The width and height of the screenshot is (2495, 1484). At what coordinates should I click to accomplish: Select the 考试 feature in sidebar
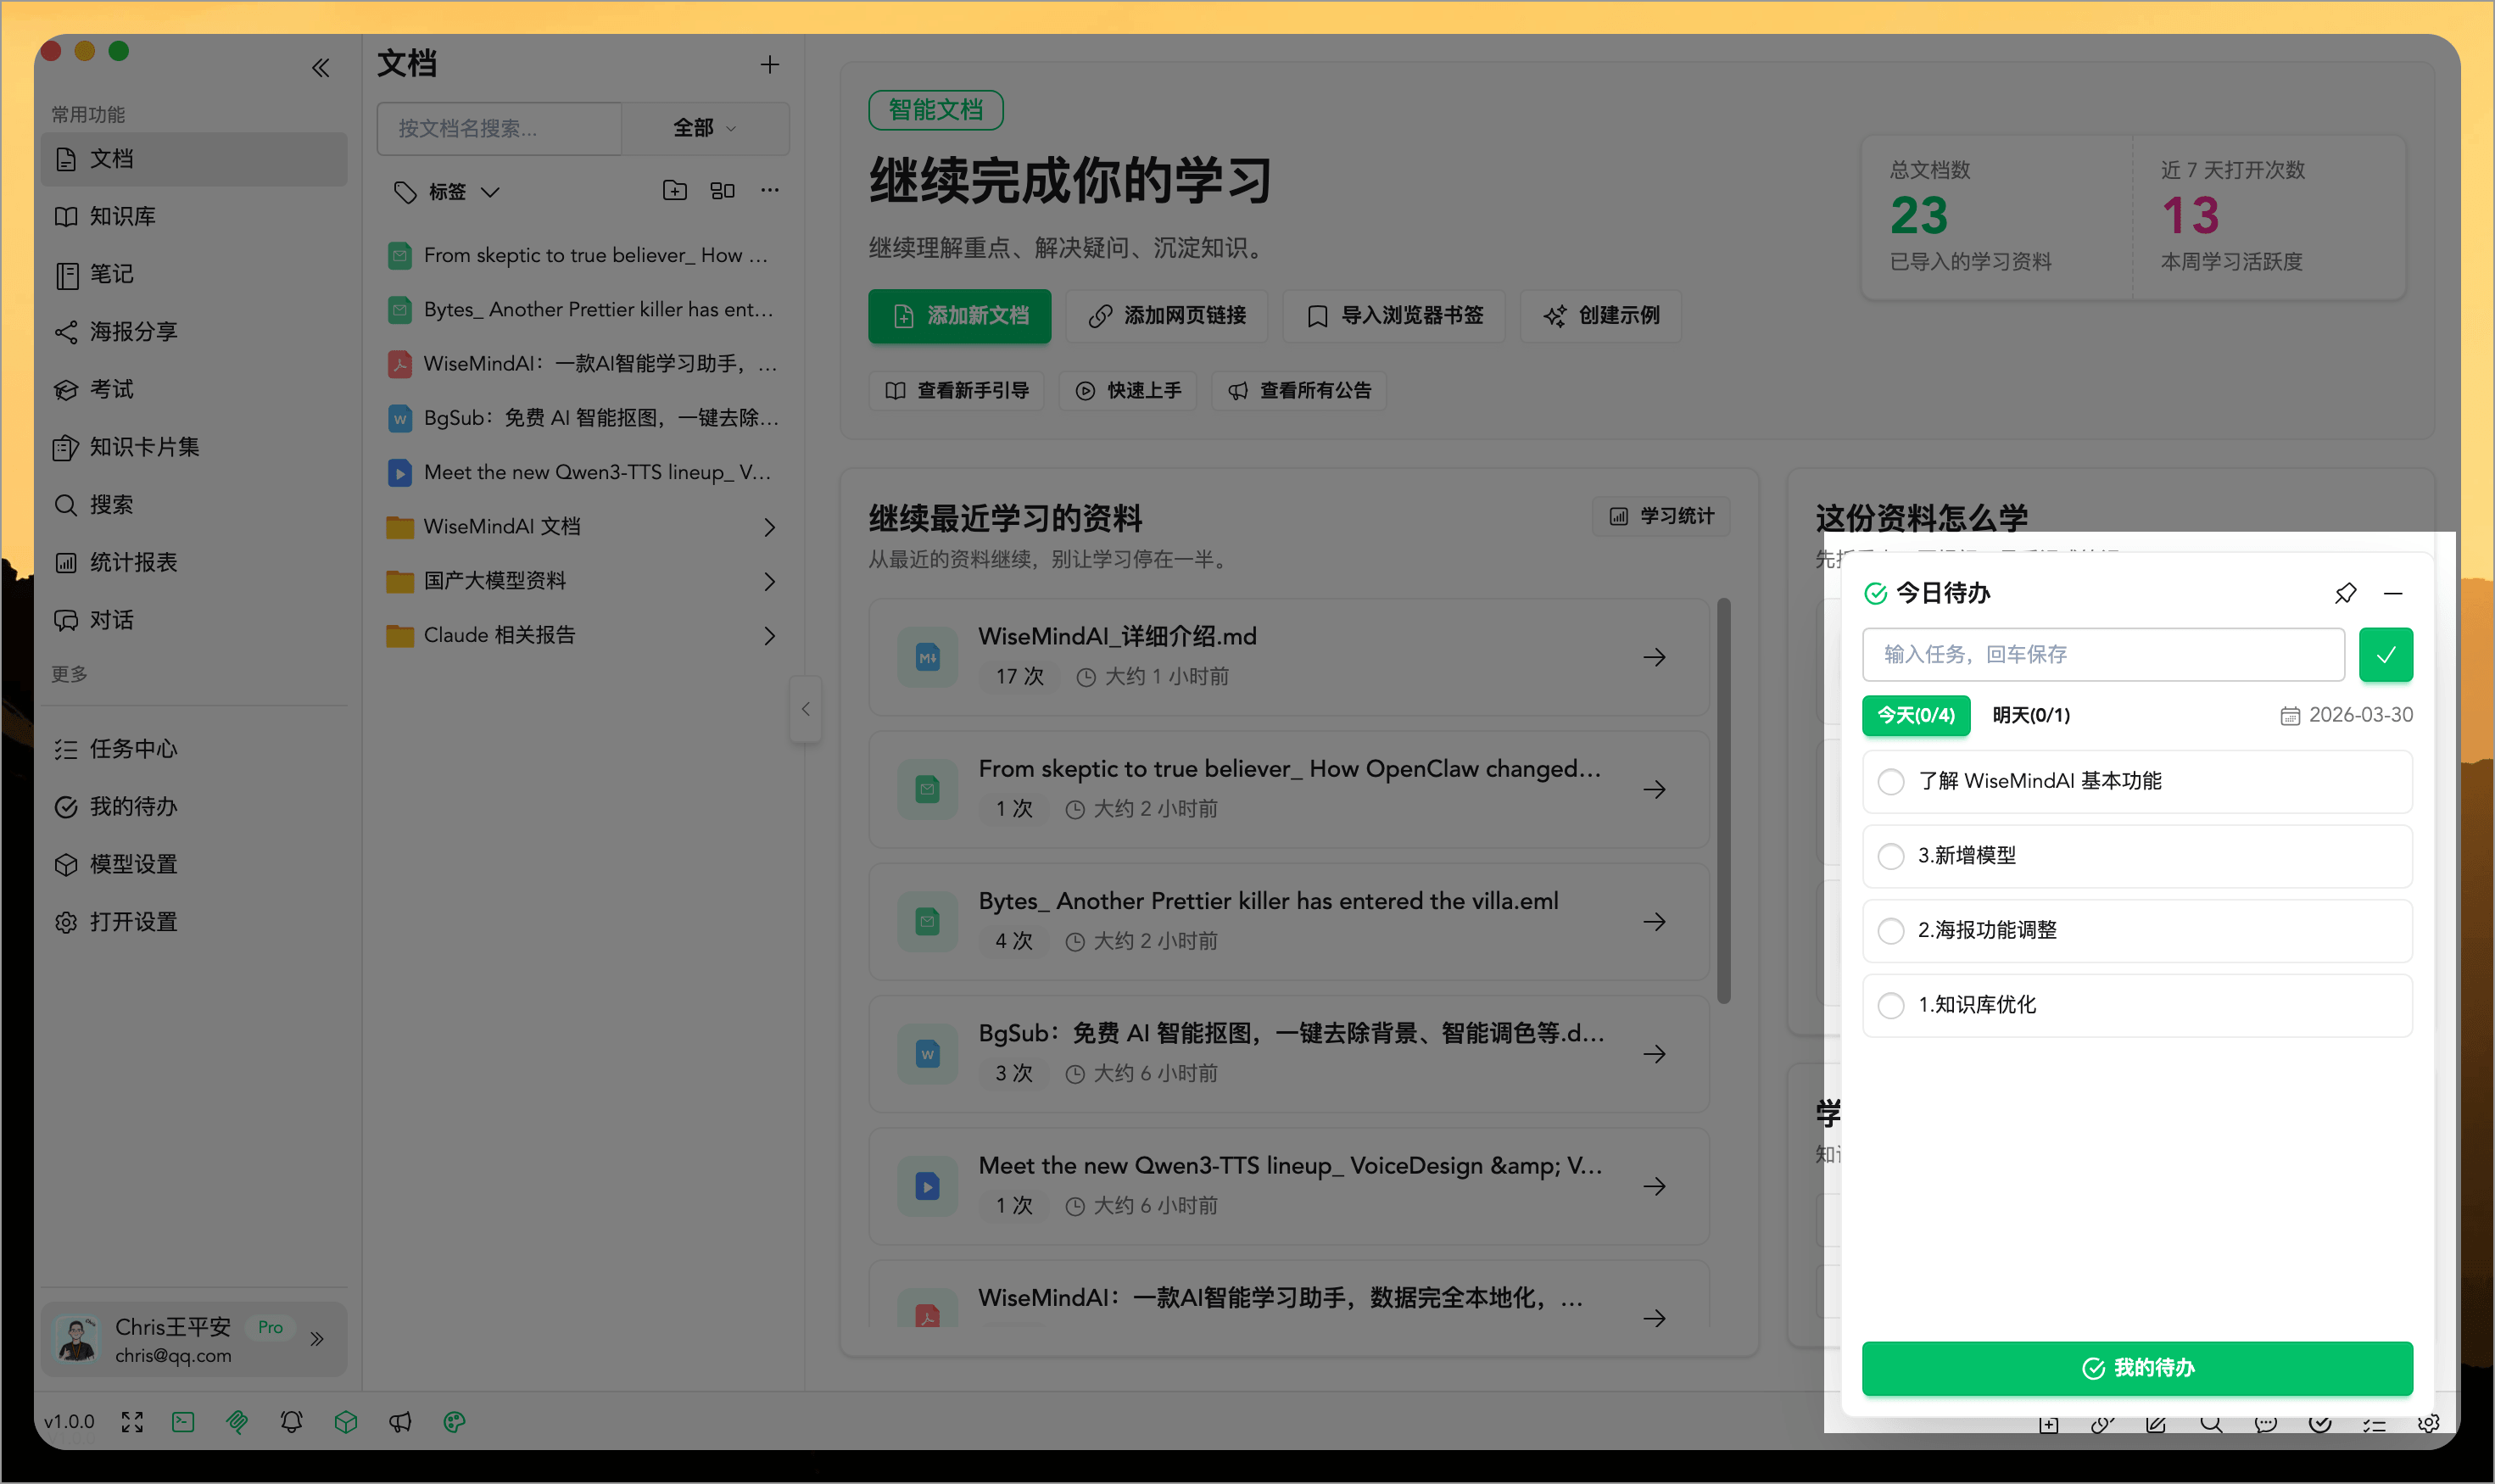pyautogui.click(x=112, y=389)
